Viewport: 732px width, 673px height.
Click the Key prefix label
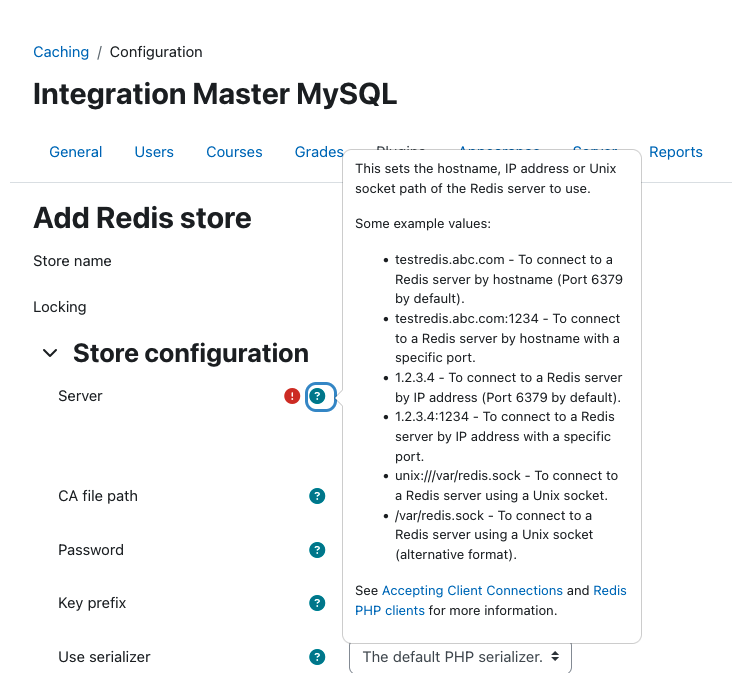(x=92, y=603)
